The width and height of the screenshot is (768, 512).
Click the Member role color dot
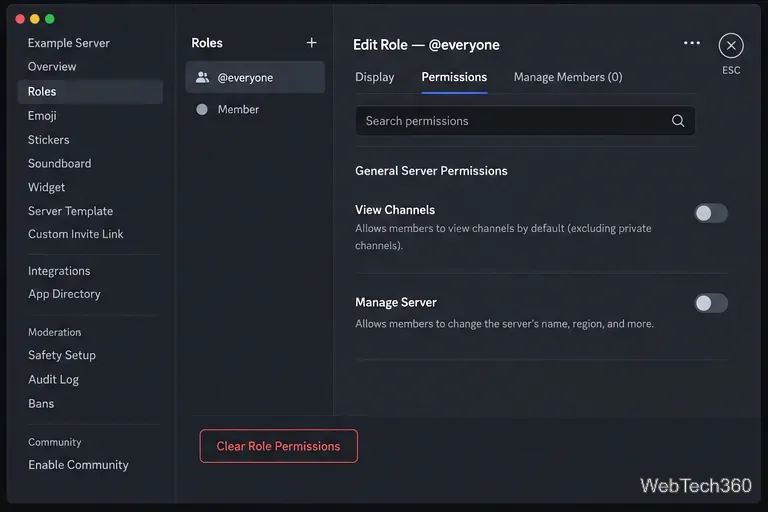click(x=202, y=109)
